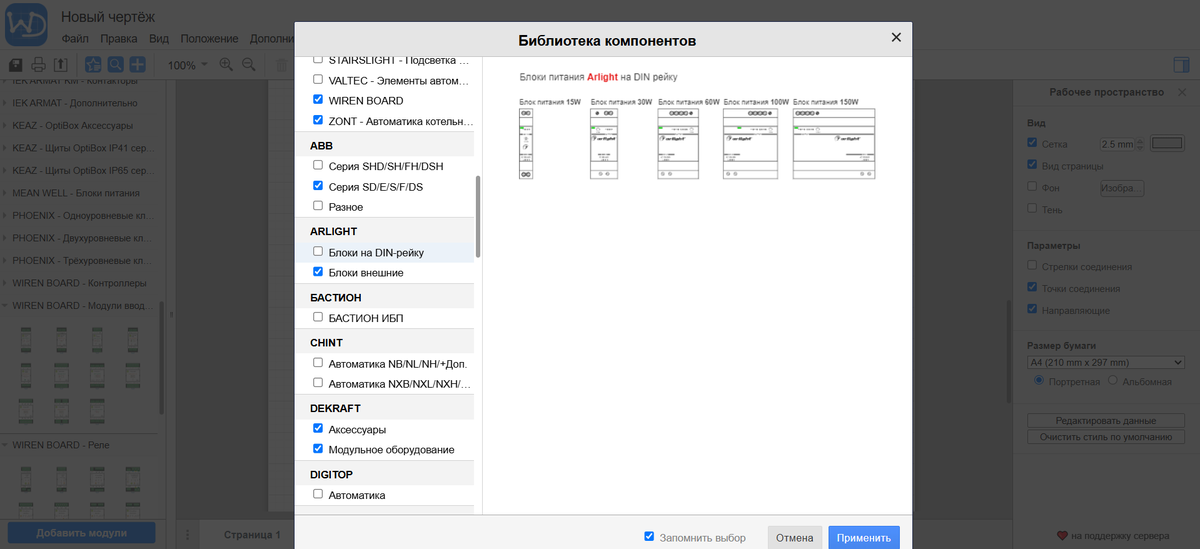Click the export upload arrow icon
The width and height of the screenshot is (1200, 549).
pyautogui.click(x=59, y=65)
